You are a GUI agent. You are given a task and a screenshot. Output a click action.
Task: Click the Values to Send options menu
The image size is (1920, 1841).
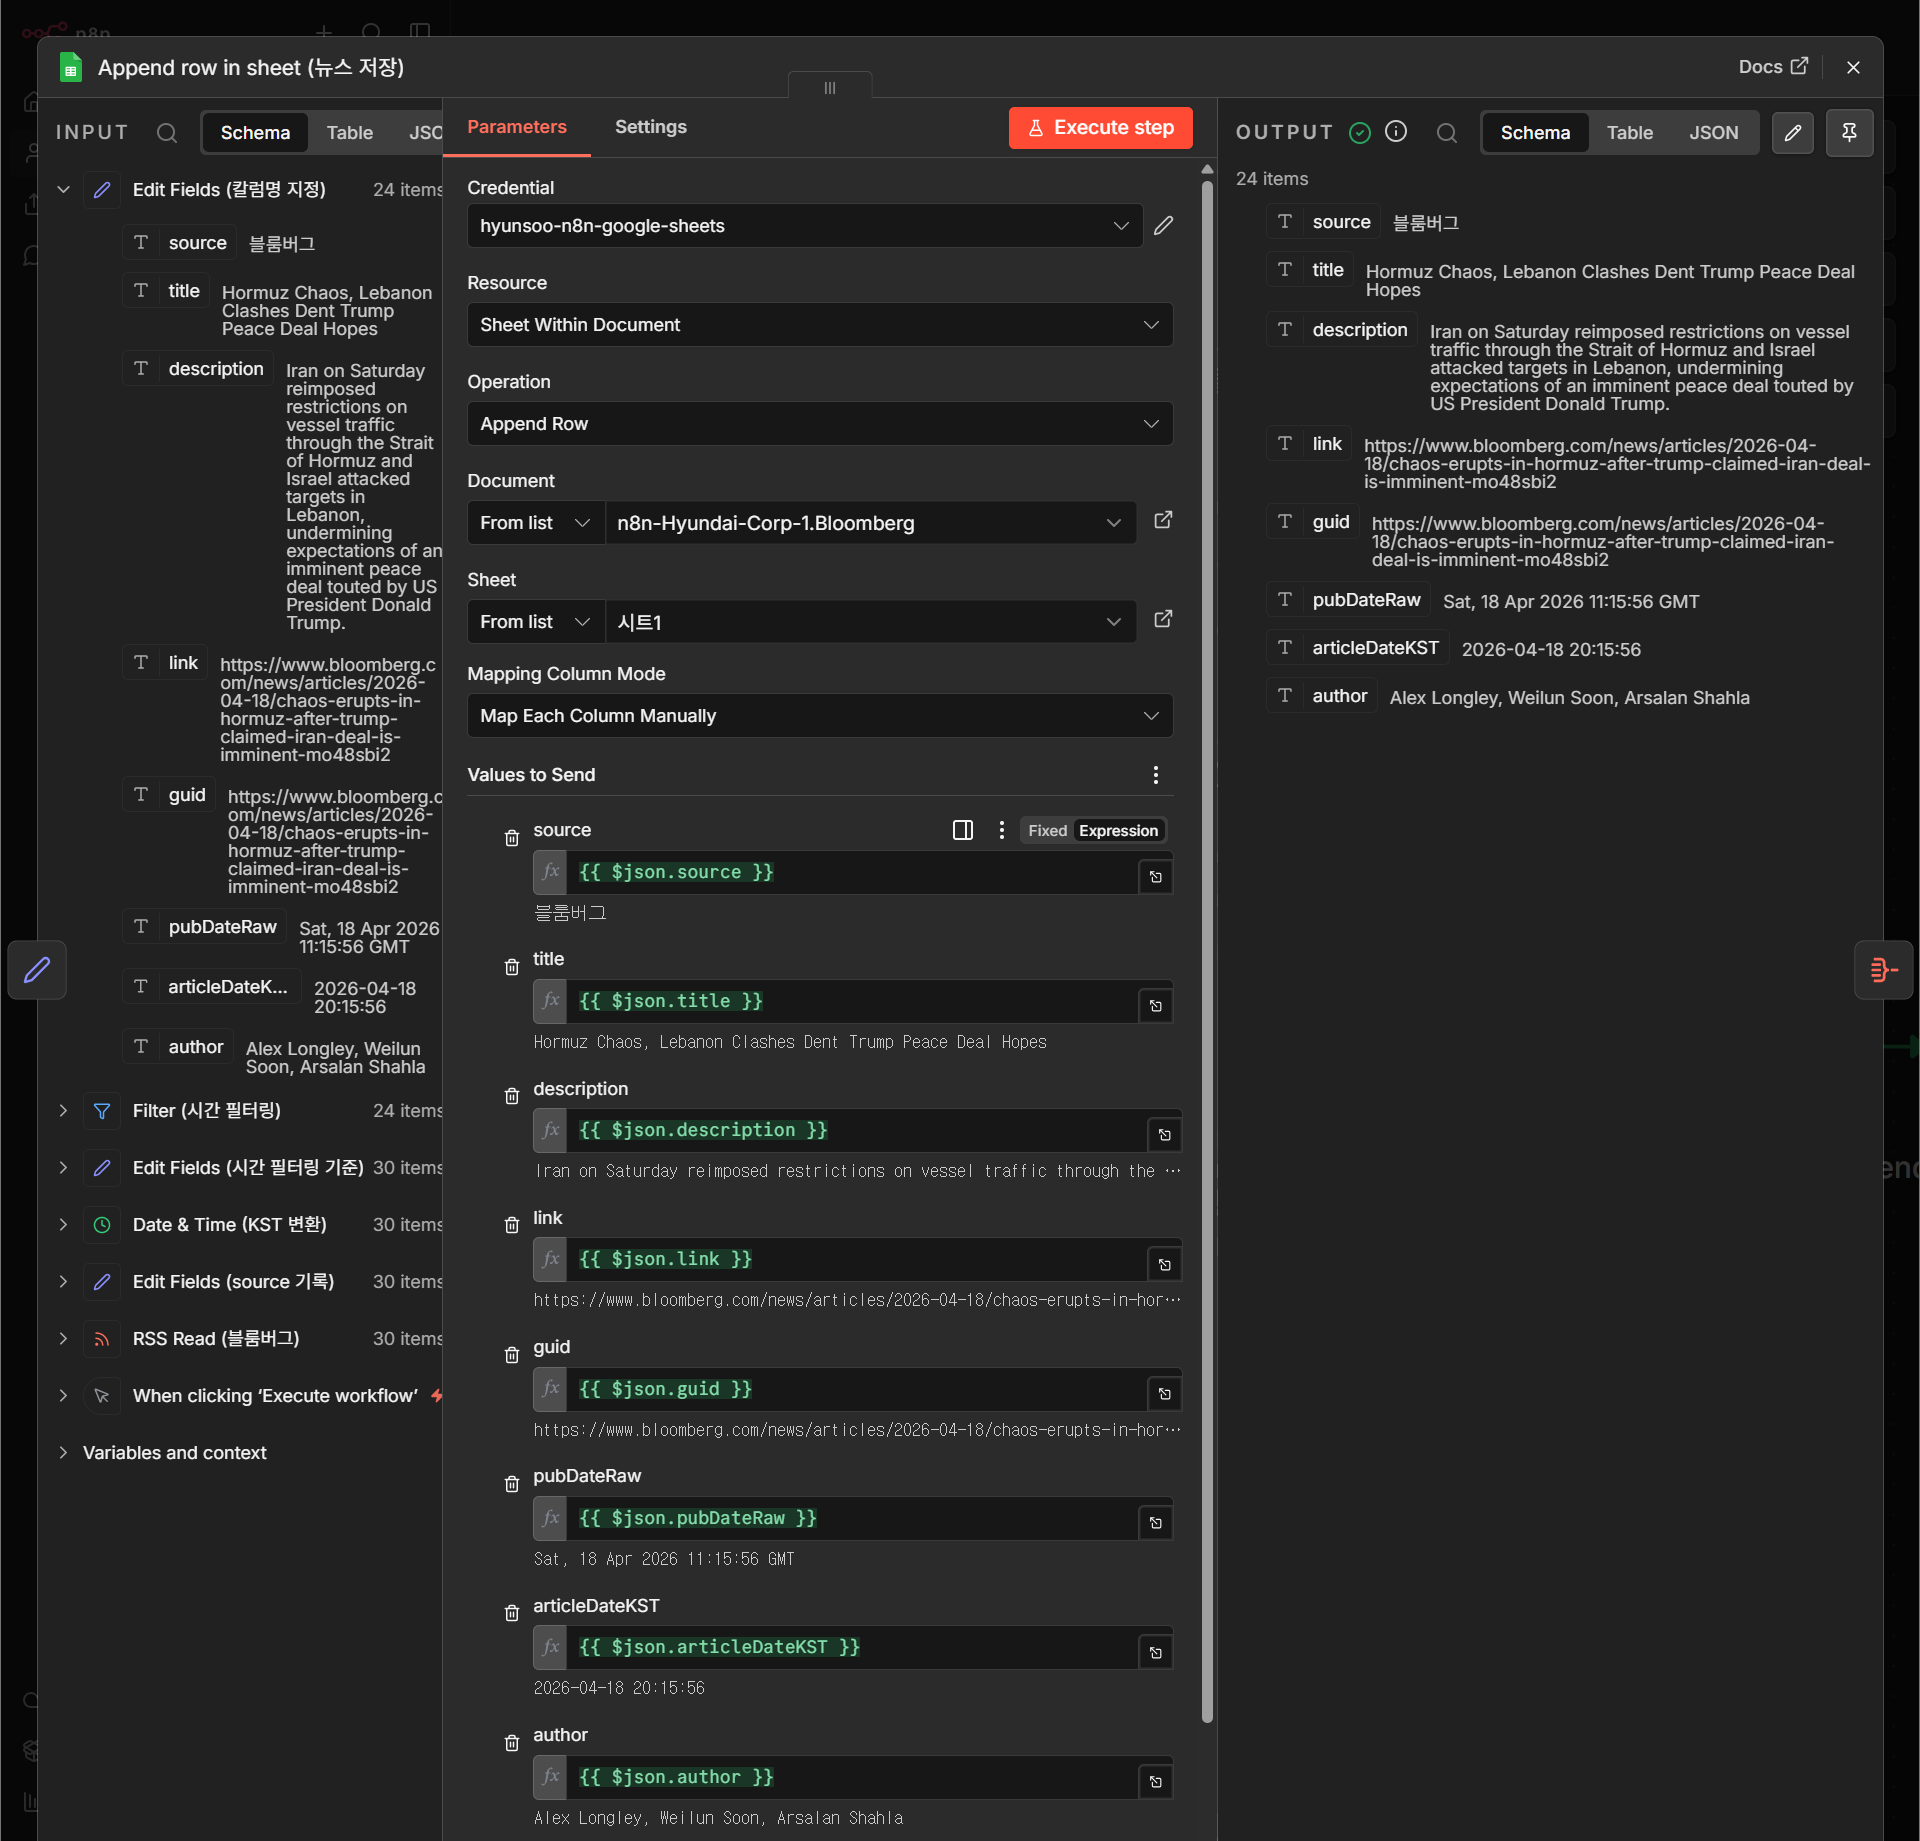tap(1156, 775)
